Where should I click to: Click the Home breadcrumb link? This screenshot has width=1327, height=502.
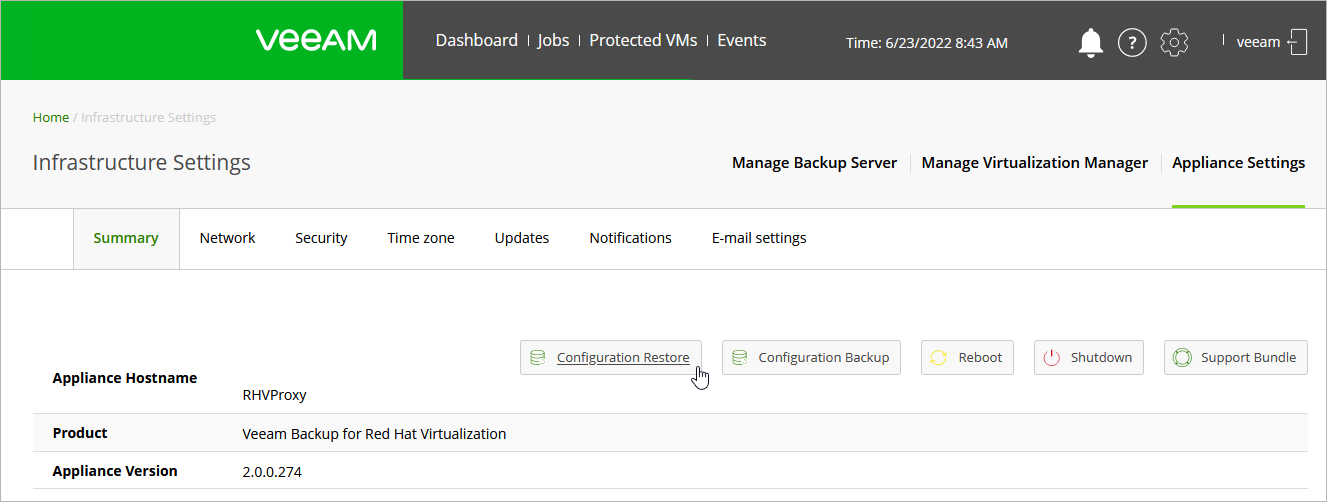(51, 117)
